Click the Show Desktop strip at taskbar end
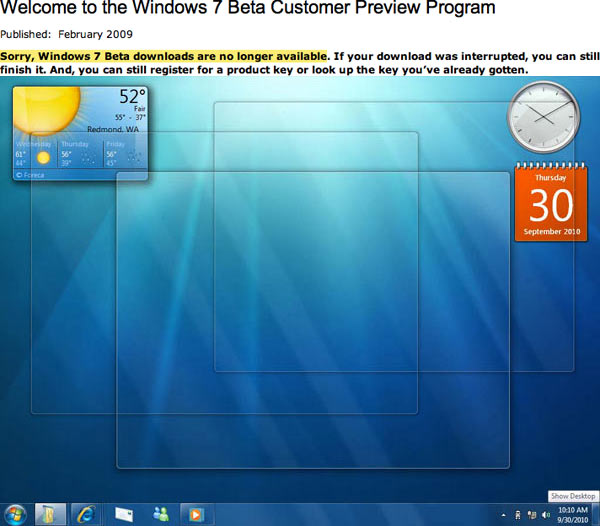This screenshot has height=526, width=600. click(596, 515)
